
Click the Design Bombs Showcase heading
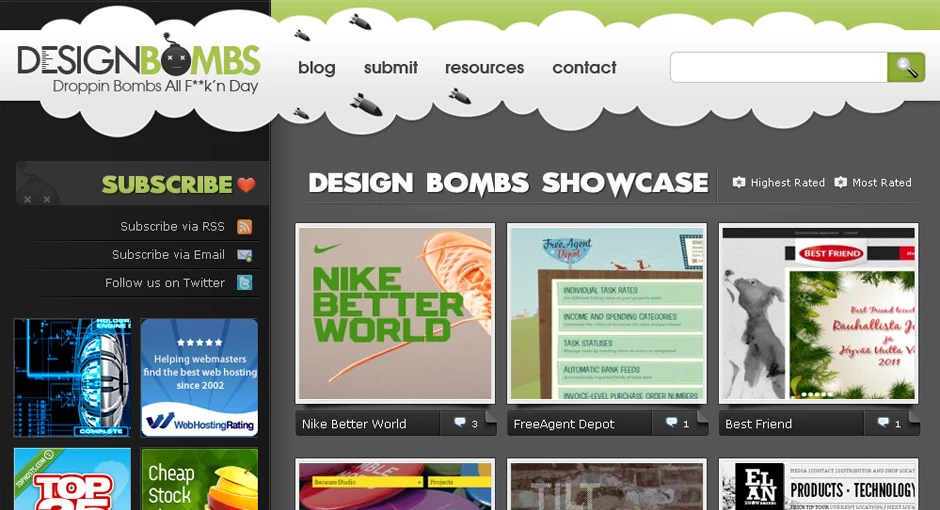coord(508,183)
